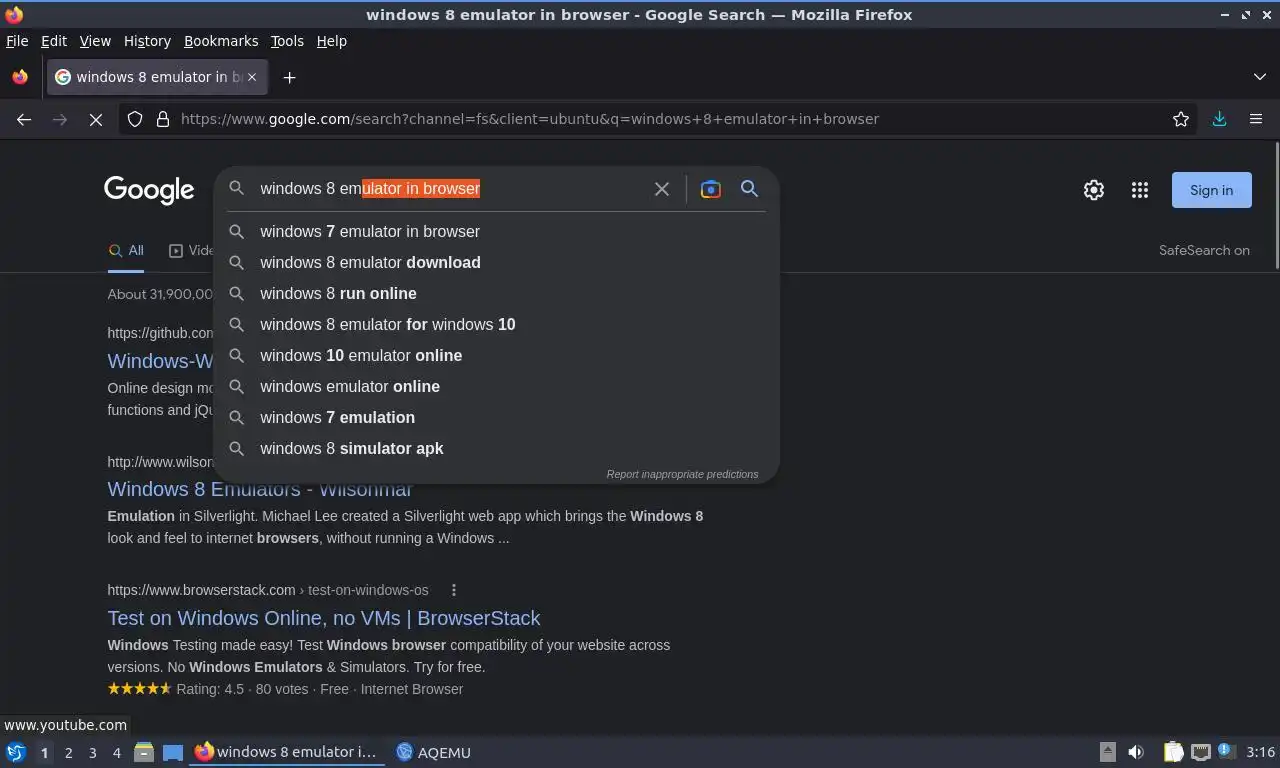1280x768 pixels.
Task: Choose suggestion windows 8 simulator apk
Action: pyautogui.click(x=496, y=448)
